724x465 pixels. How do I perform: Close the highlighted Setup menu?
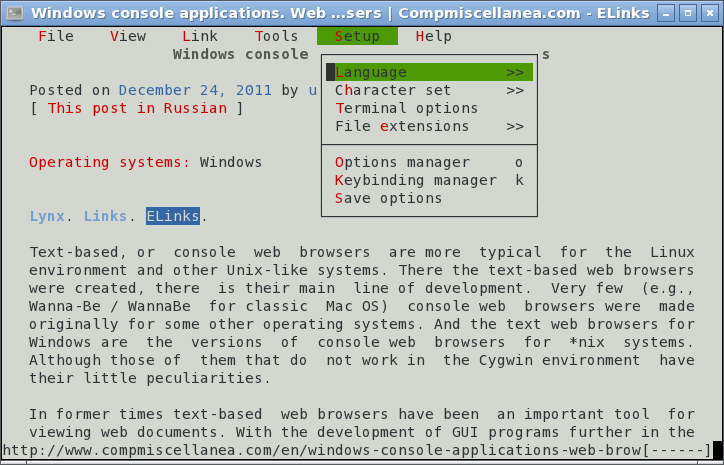point(357,36)
